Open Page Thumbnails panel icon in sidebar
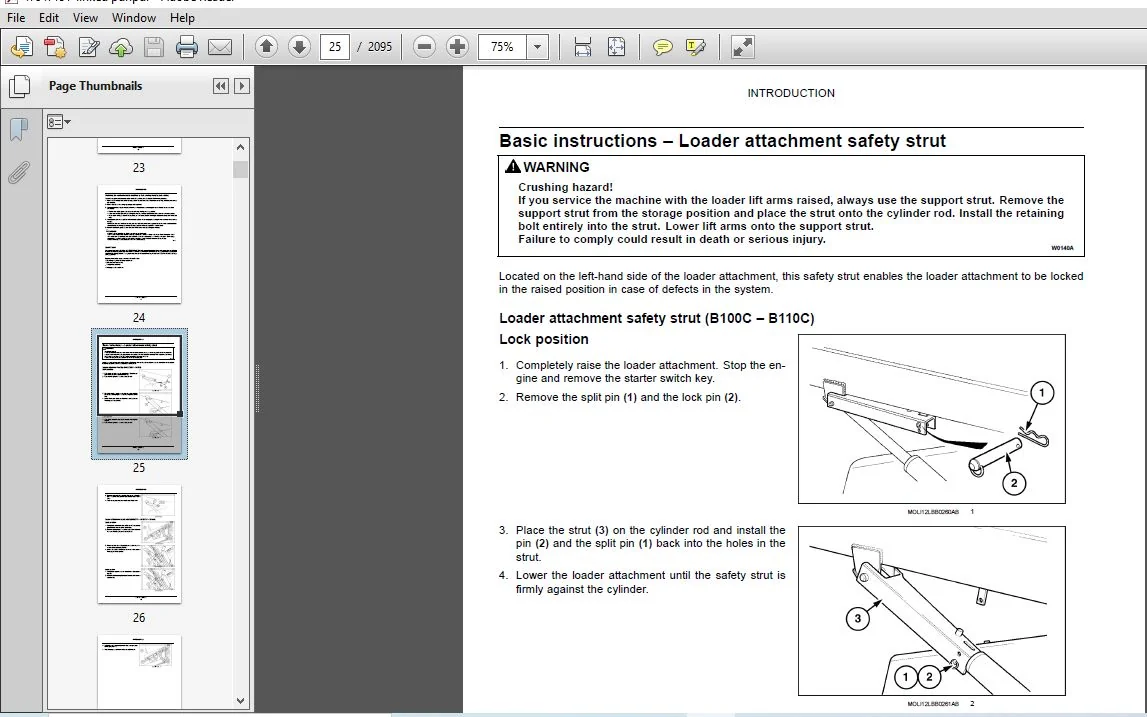The width and height of the screenshot is (1147, 717). (19, 86)
